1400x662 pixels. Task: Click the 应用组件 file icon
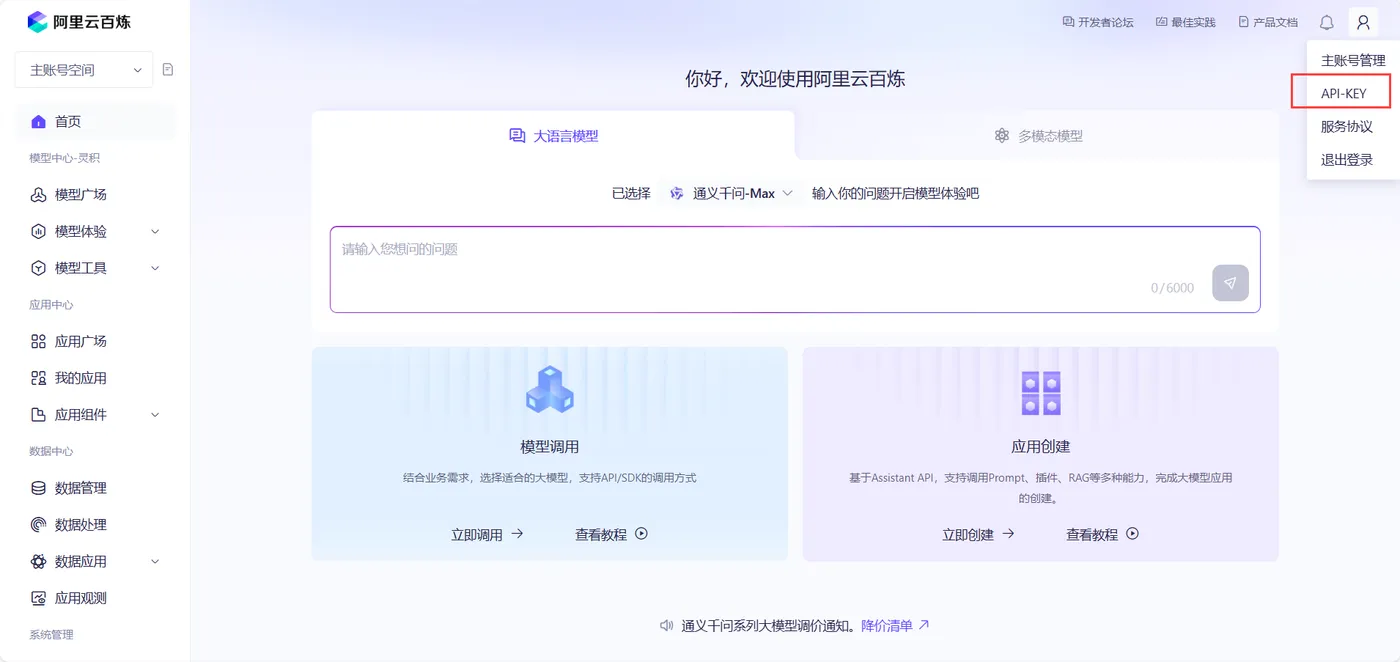coord(38,415)
